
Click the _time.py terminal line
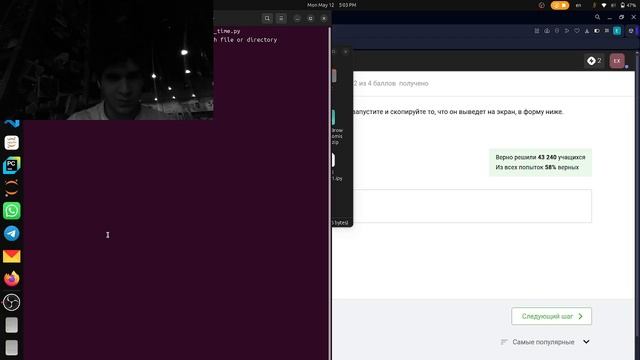pyautogui.click(x=227, y=31)
